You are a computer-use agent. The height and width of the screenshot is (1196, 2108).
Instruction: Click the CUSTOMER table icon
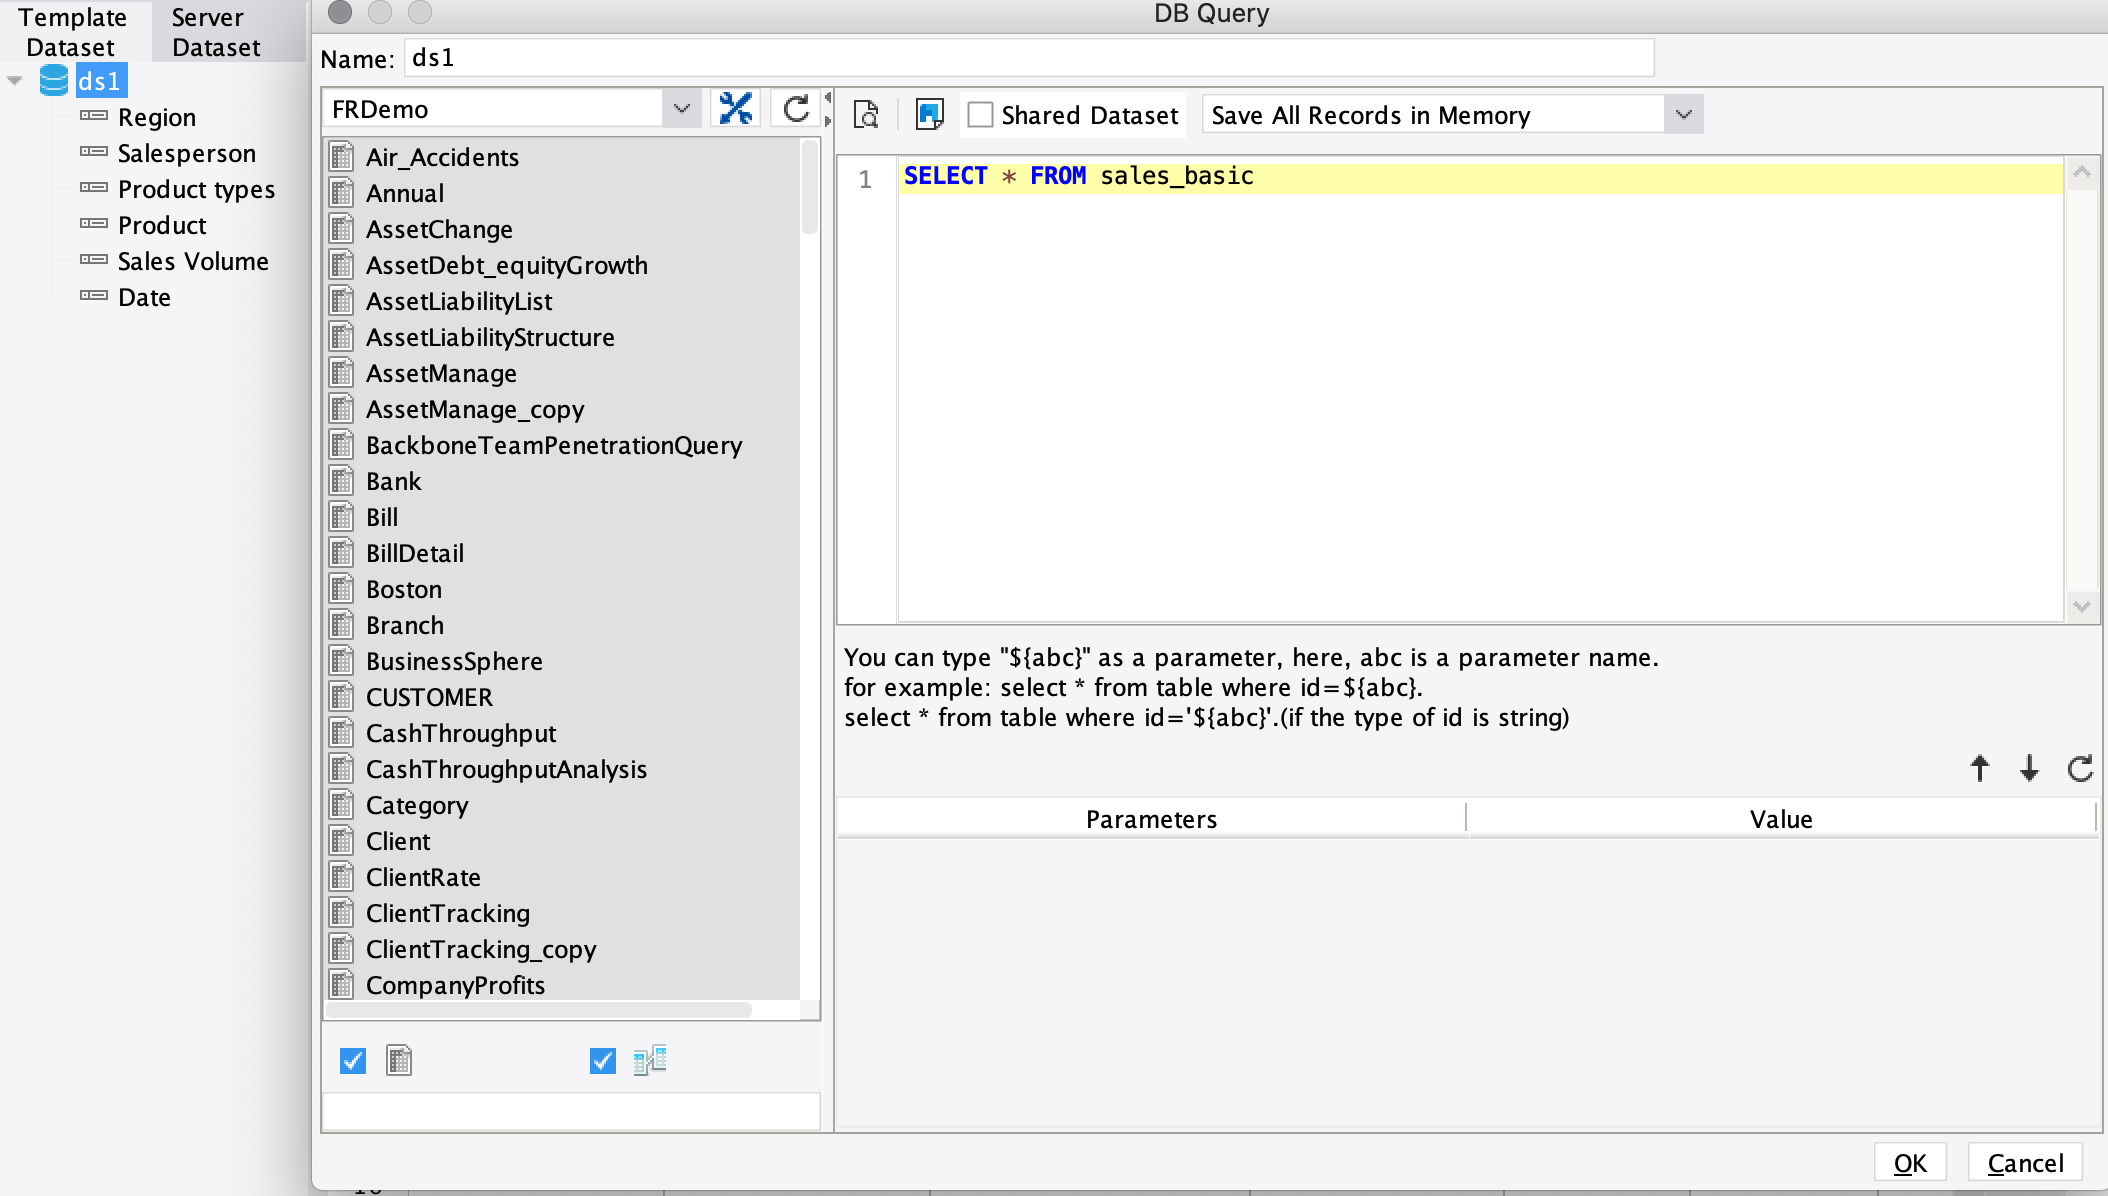pyautogui.click(x=342, y=697)
